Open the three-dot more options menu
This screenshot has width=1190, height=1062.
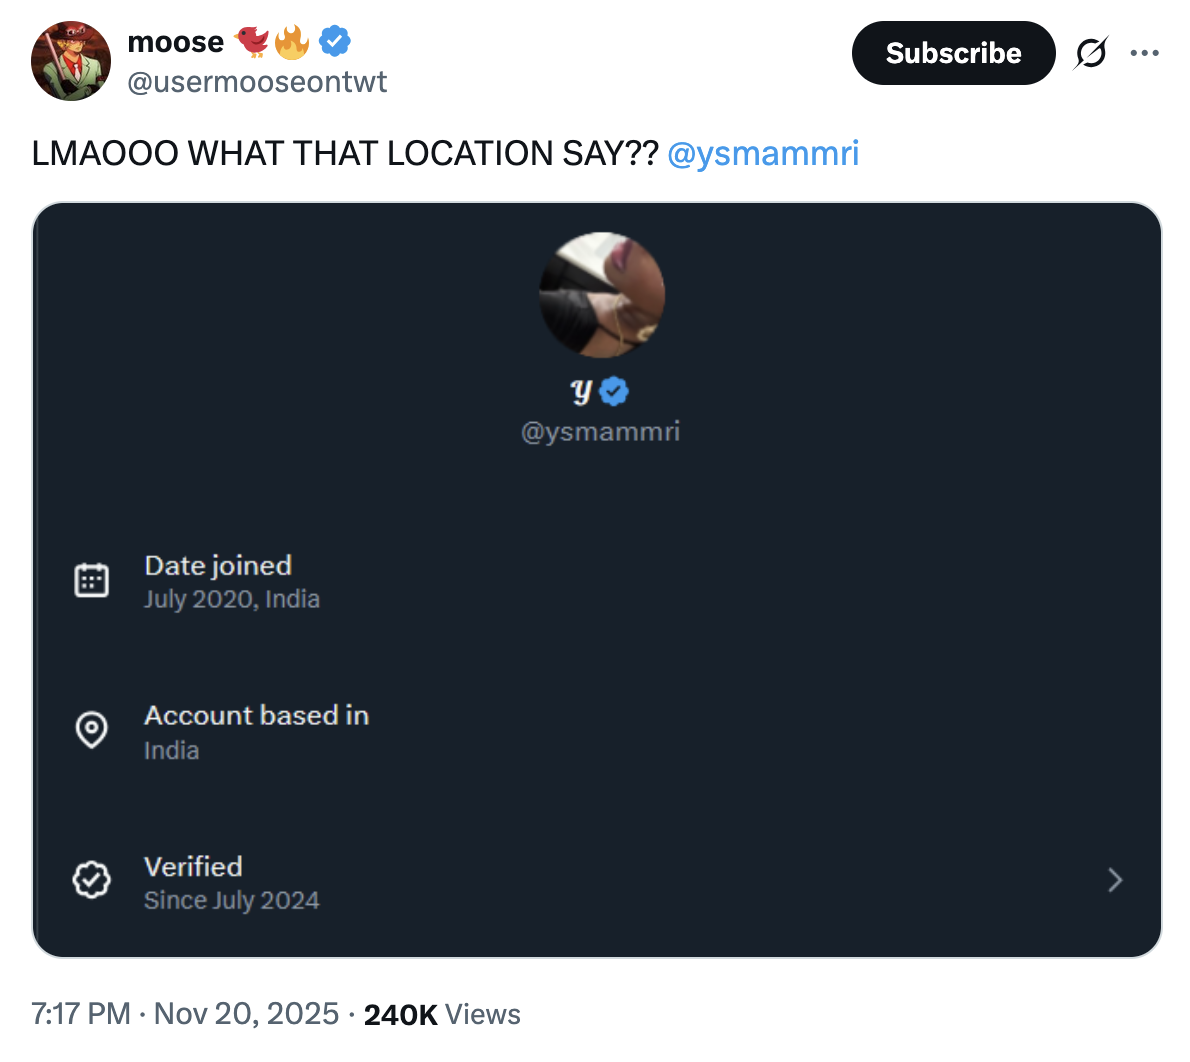[x=1144, y=53]
